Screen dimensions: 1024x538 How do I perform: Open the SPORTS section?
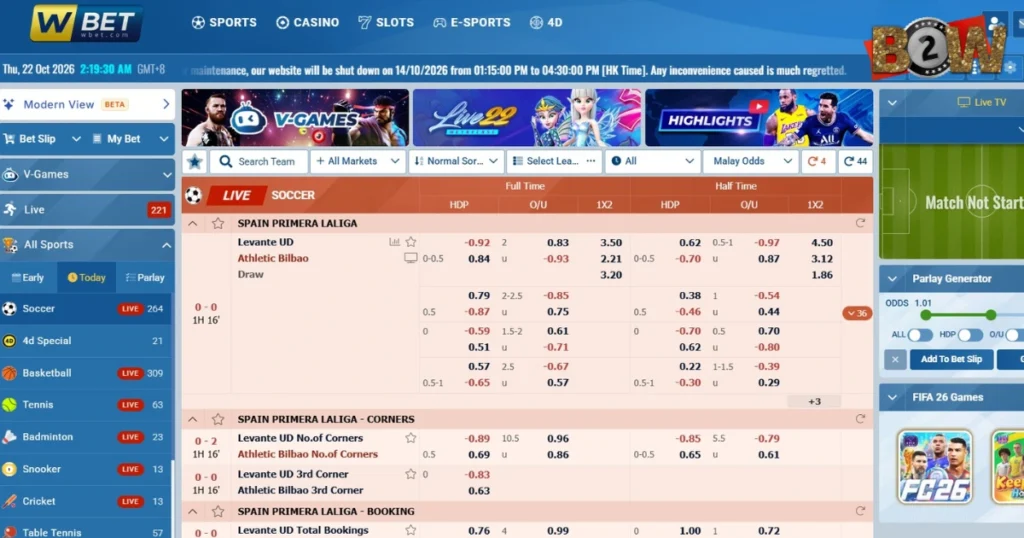coord(224,22)
